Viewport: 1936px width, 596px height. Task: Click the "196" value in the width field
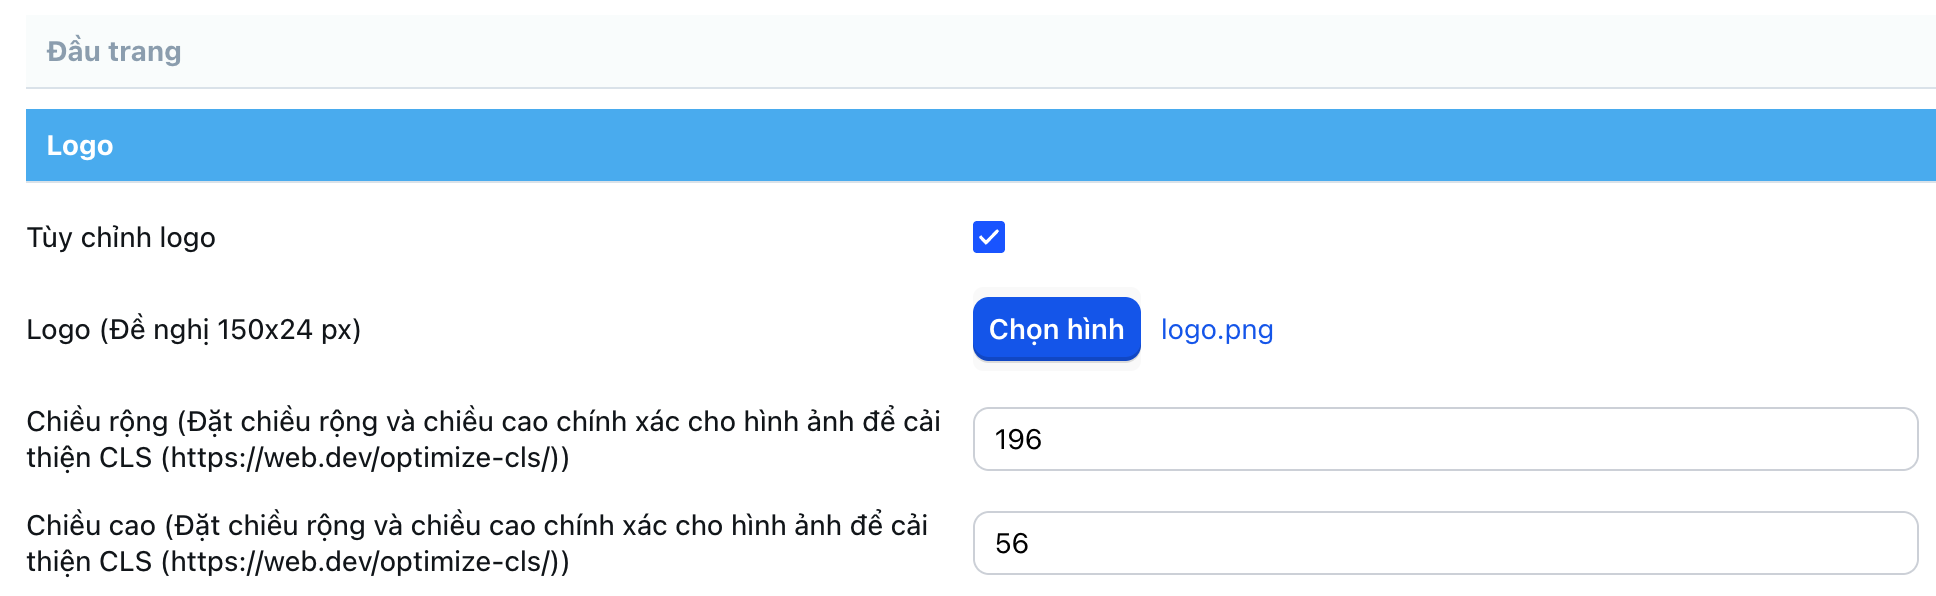[x=1018, y=440]
